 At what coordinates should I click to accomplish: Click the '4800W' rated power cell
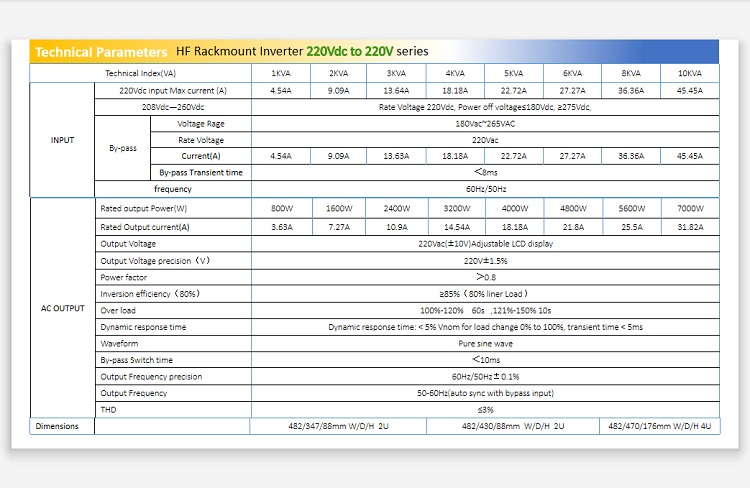click(x=574, y=209)
